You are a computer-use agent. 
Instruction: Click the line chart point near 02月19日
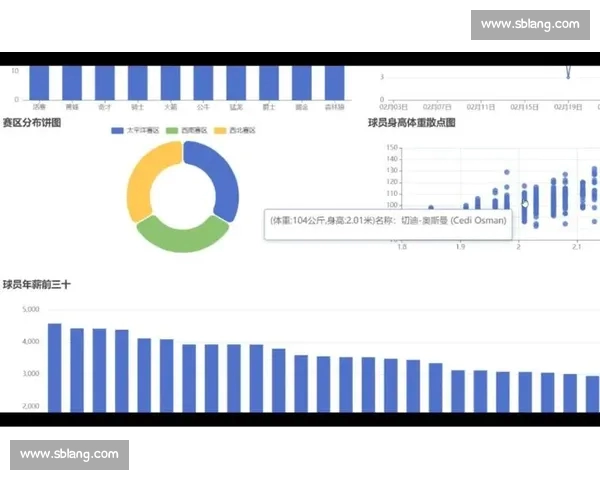[567, 74]
